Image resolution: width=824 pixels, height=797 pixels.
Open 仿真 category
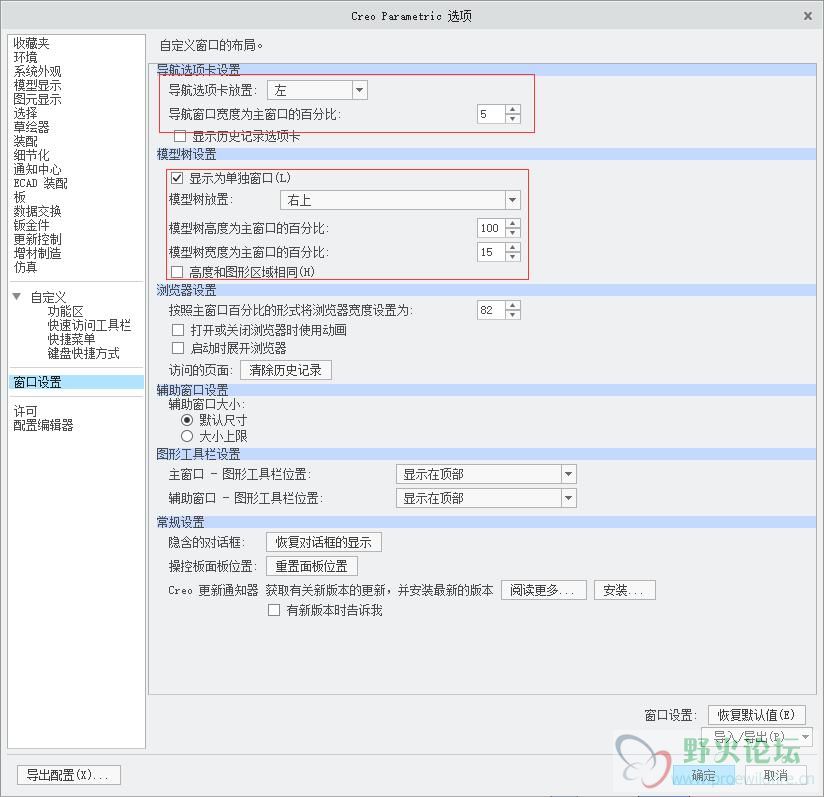pyautogui.click(x=25, y=267)
